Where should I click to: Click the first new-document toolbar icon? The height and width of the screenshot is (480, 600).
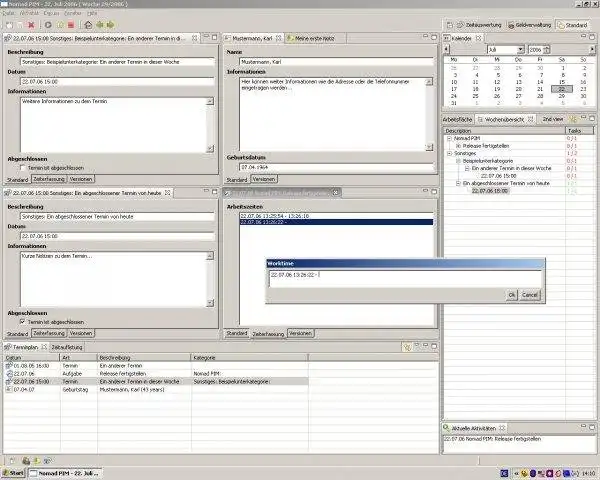point(10,25)
